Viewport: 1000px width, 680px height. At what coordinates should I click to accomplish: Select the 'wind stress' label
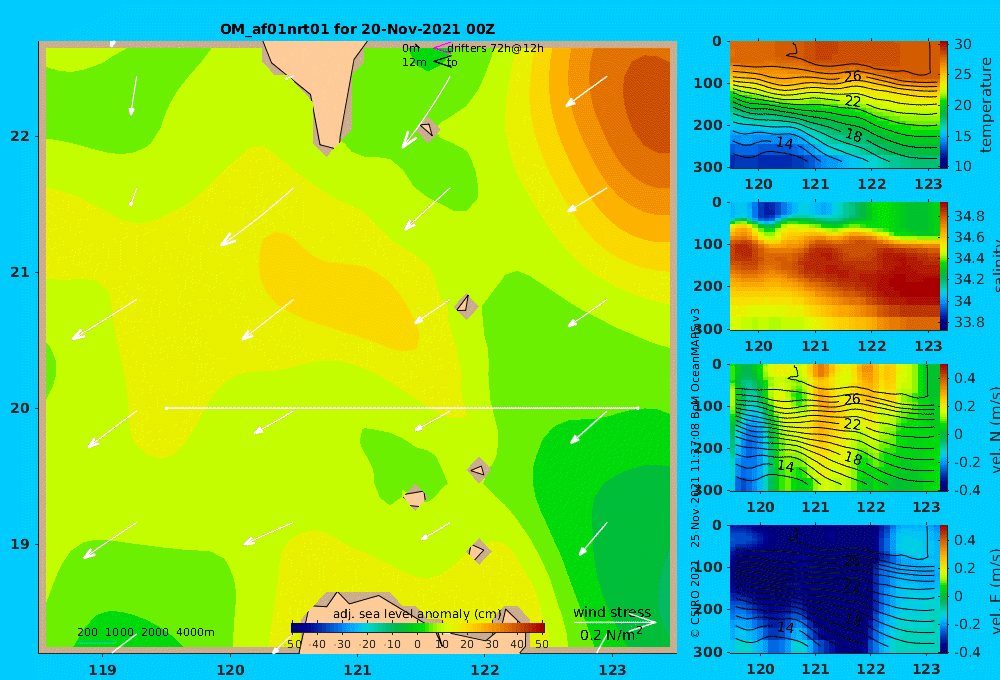(612, 612)
